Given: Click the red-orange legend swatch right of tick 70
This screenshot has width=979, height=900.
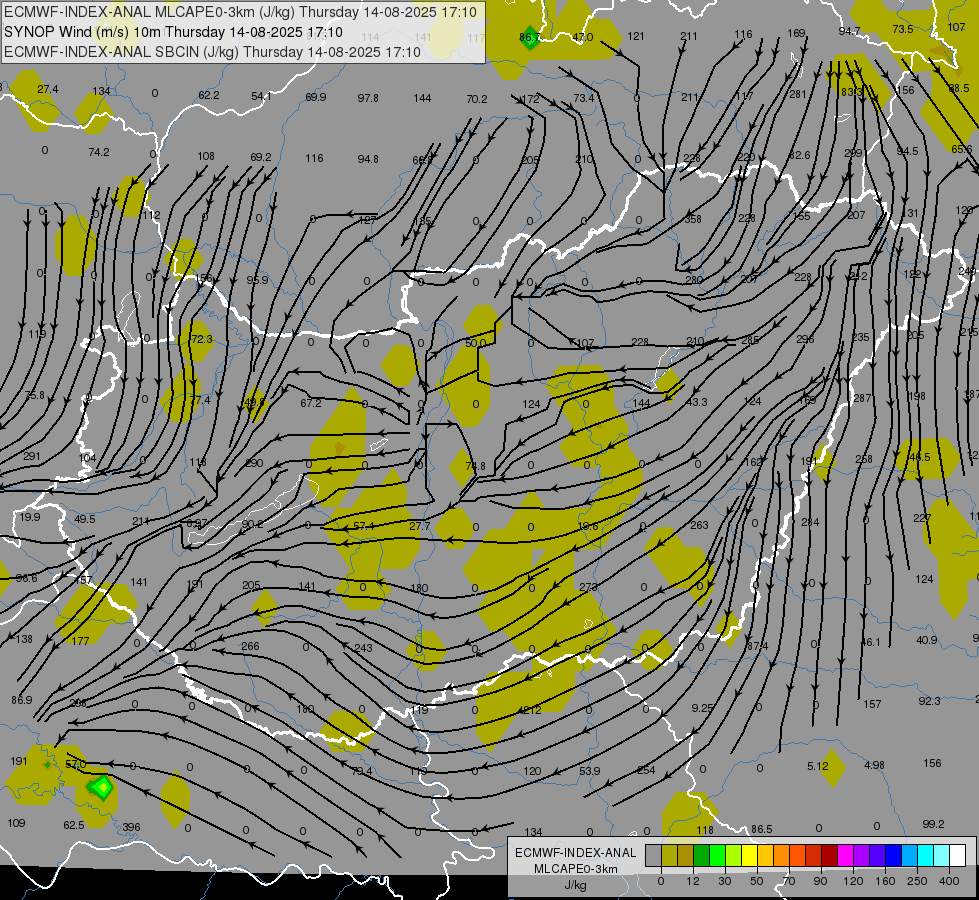Looking at the screenshot, I should point(797,855).
